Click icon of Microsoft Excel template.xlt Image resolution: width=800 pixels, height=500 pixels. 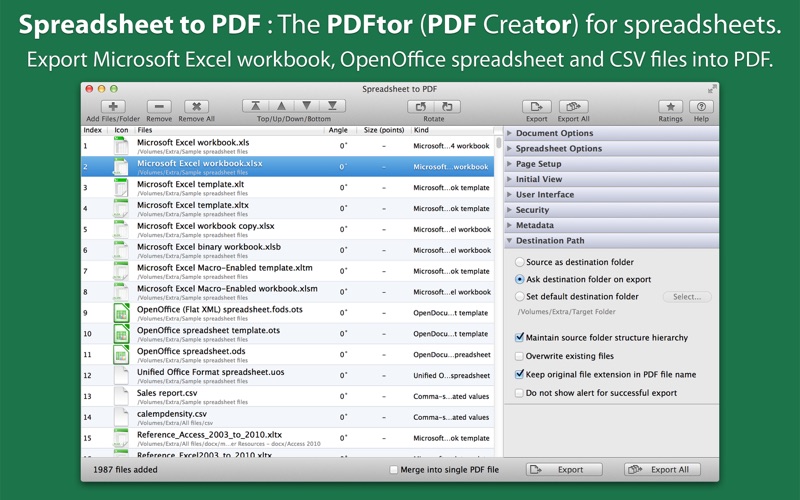click(x=121, y=188)
